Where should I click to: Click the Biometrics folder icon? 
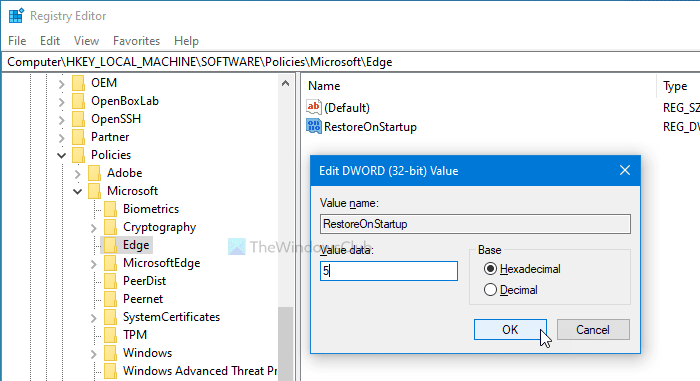click(x=111, y=209)
